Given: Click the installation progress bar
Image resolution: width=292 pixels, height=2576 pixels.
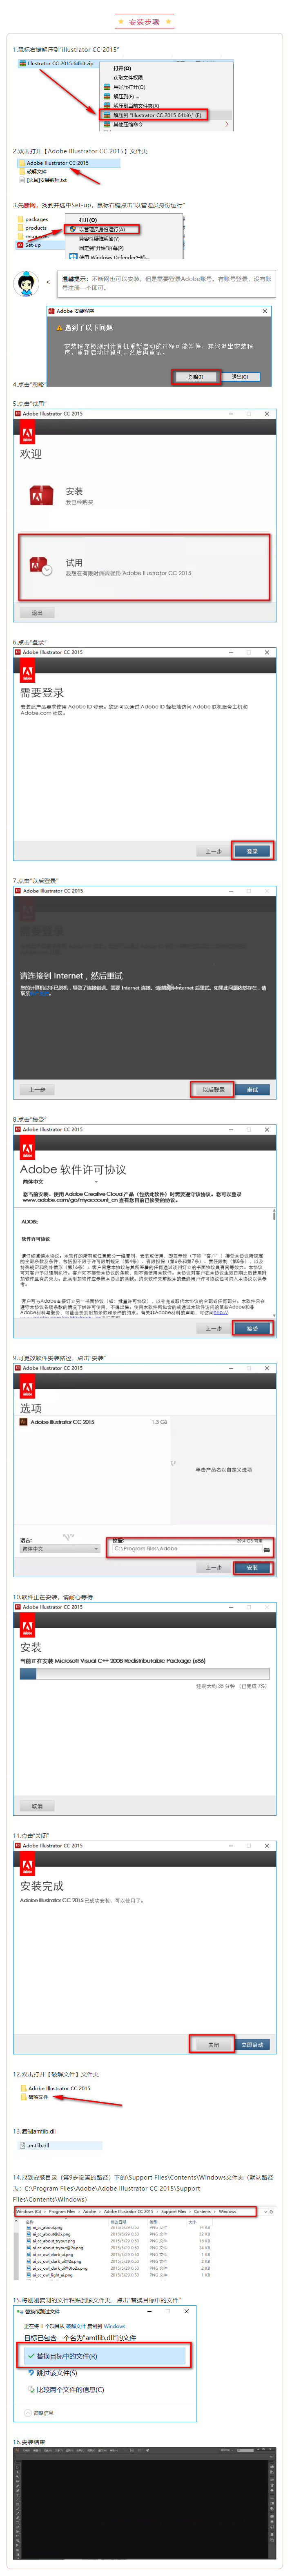Looking at the screenshot, I should [145, 1673].
